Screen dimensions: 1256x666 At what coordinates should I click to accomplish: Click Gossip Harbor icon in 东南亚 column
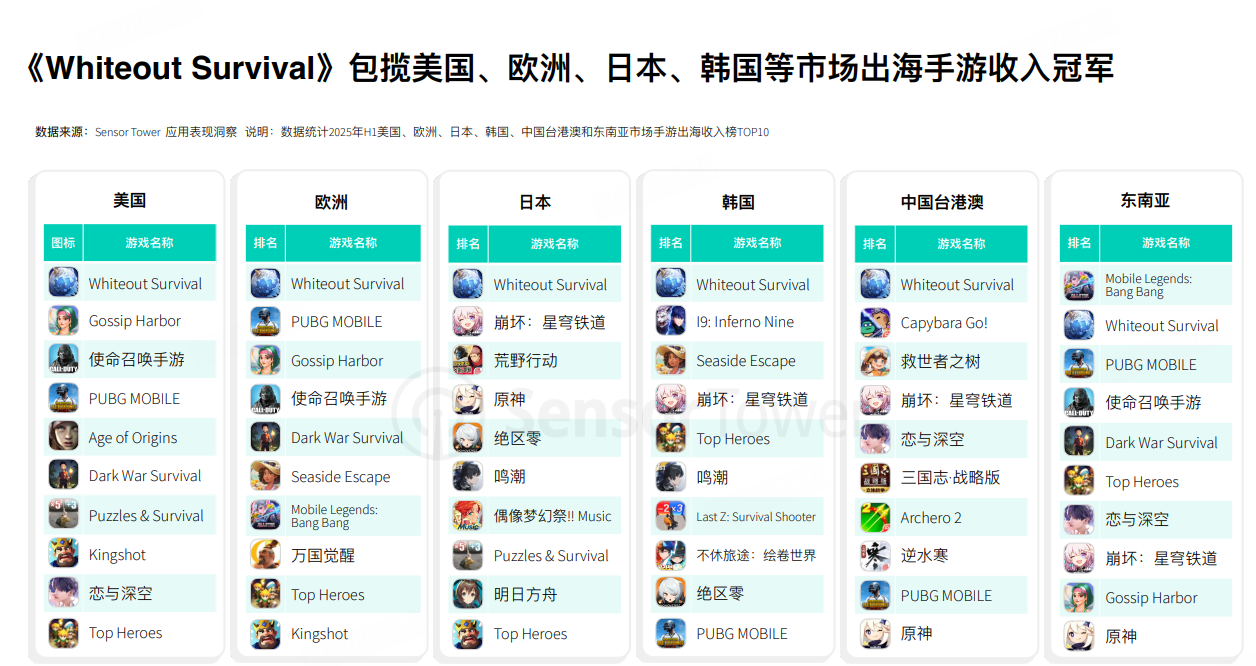[1079, 597]
